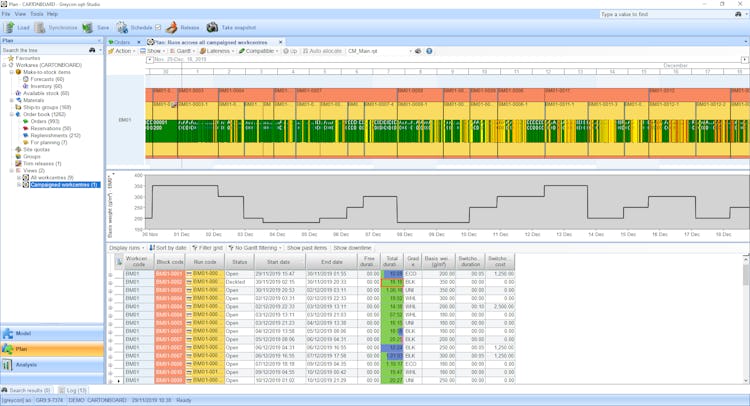Click the Decided status cell in the table
The image size is (750, 406).
click(x=239, y=282)
